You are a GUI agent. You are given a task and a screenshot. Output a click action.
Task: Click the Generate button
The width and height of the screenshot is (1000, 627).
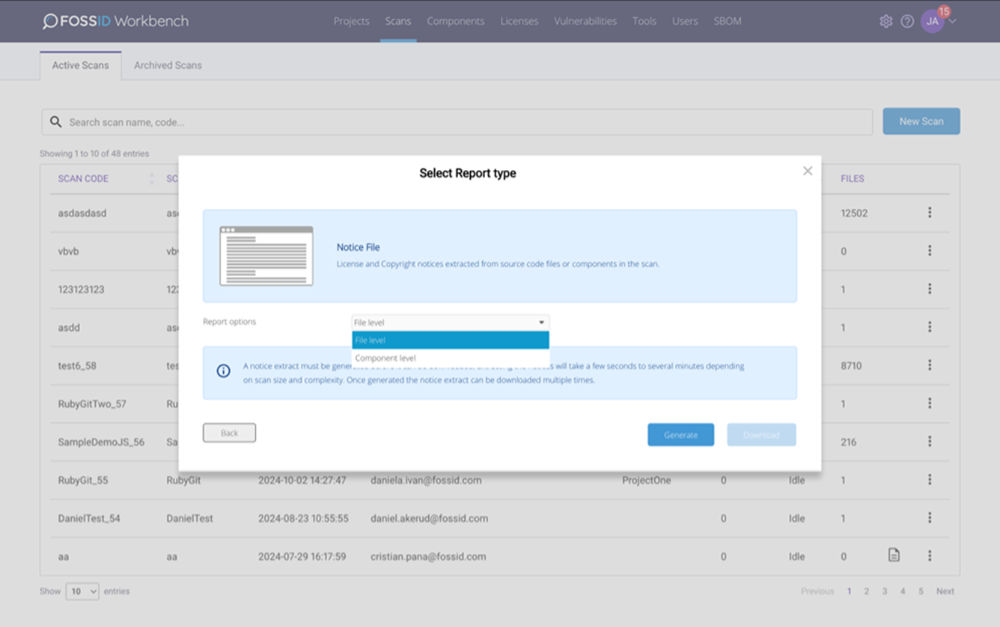click(680, 435)
